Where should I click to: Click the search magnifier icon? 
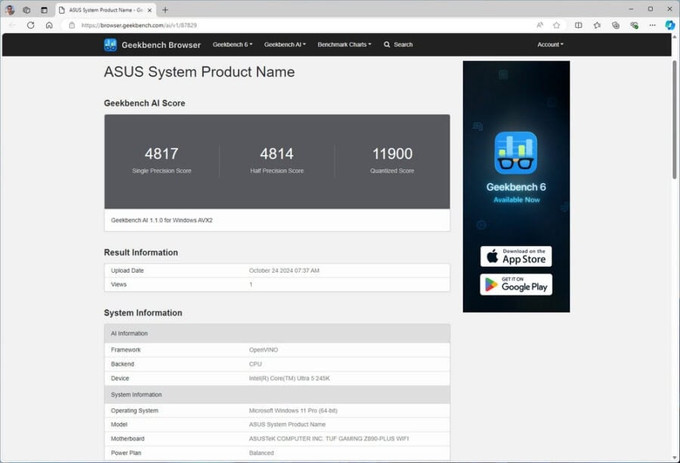click(x=387, y=44)
